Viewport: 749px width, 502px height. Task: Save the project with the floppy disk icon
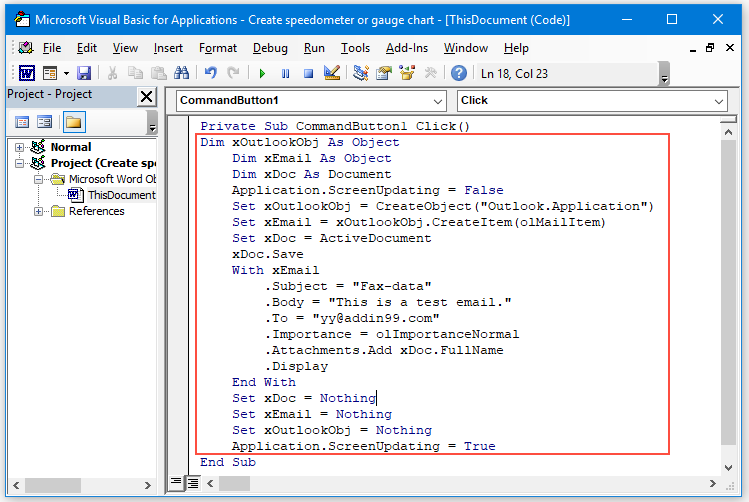[84, 73]
